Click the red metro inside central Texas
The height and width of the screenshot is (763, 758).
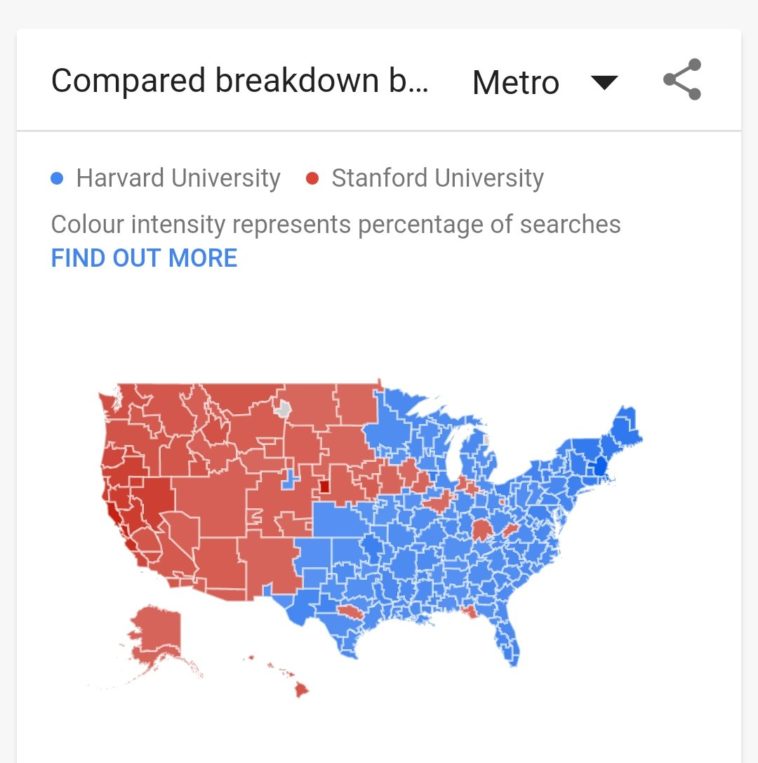coord(348,611)
